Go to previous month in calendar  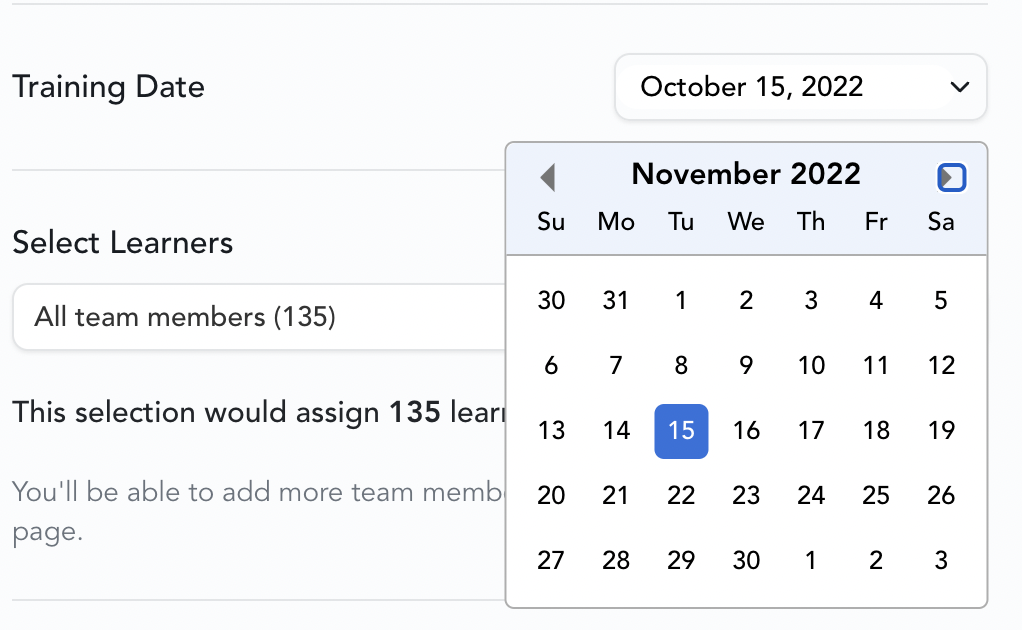pos(548,177)
